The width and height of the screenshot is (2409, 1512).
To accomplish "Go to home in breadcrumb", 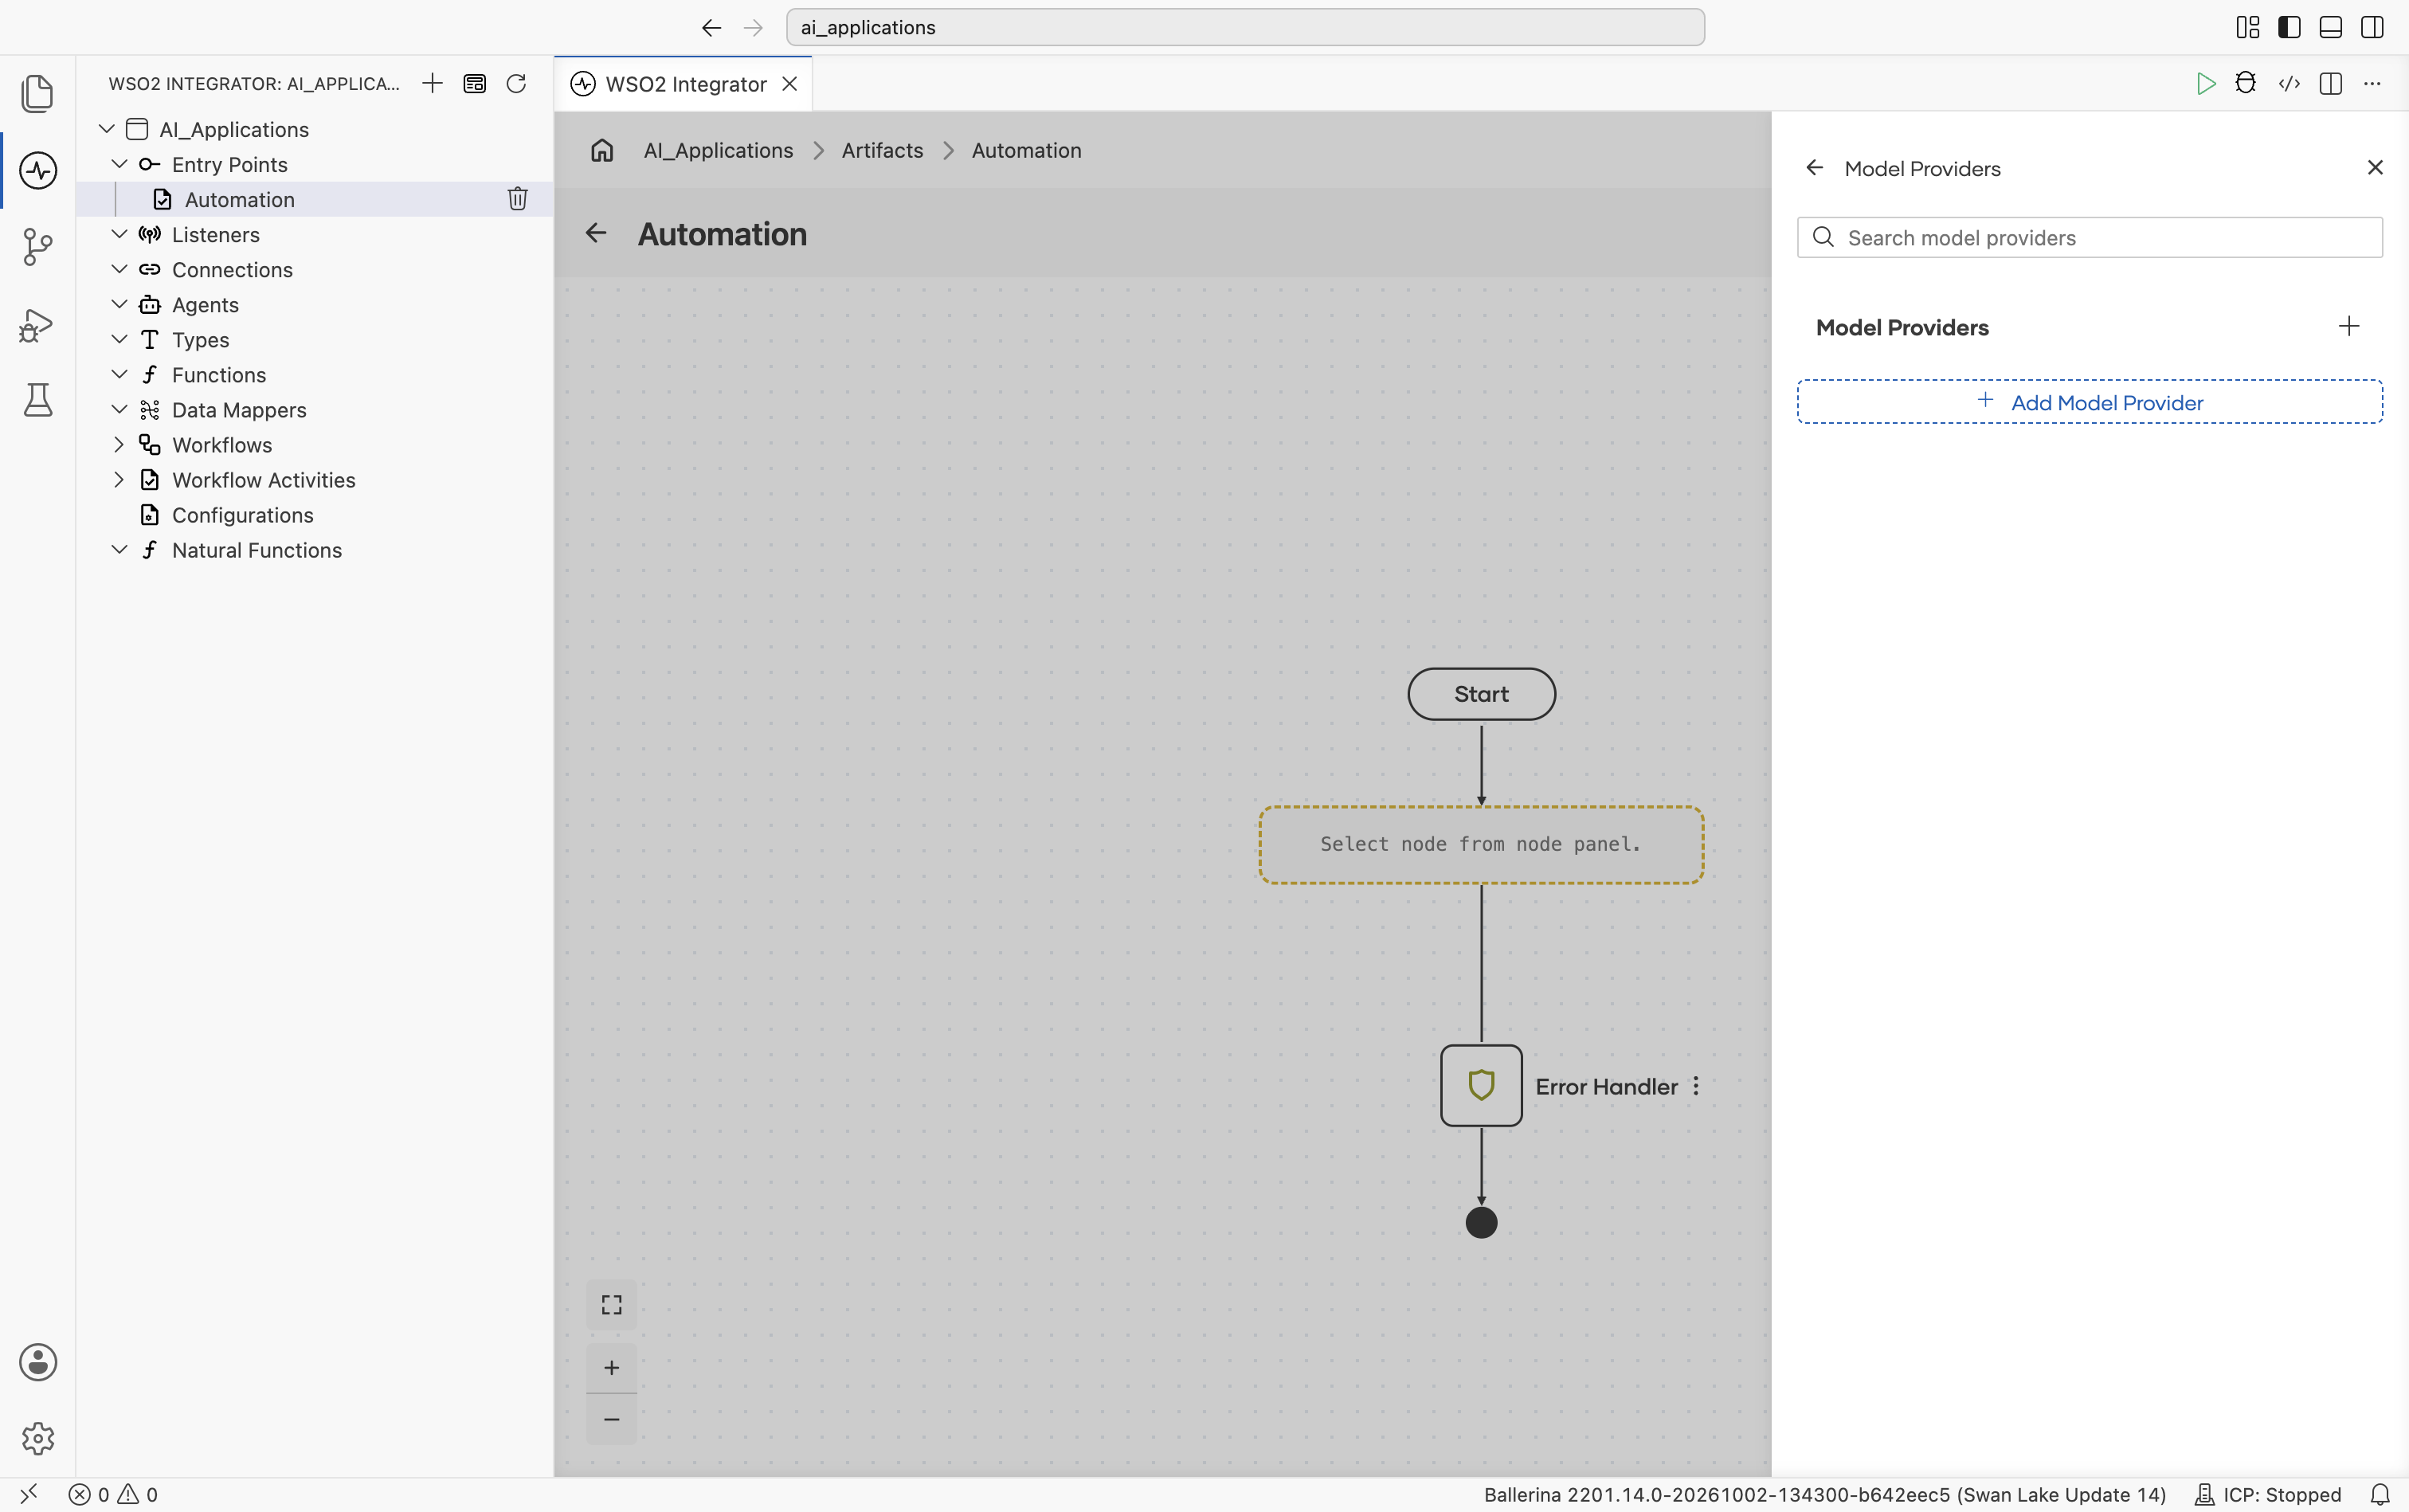I will pyautogui.click(x=602, y=150).
